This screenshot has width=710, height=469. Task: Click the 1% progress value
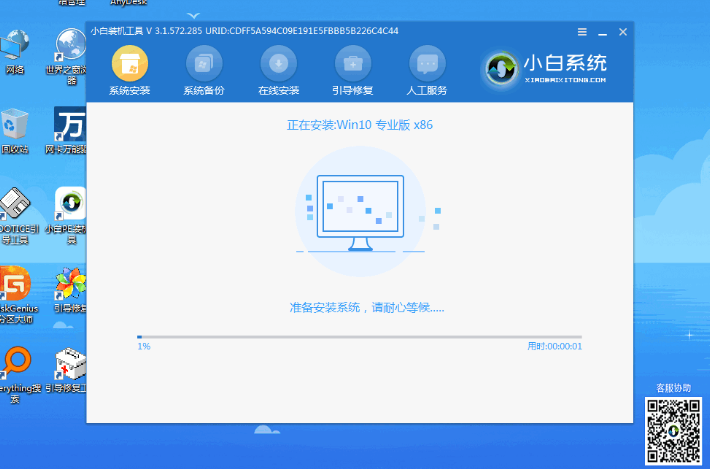[x=144, y=346]
